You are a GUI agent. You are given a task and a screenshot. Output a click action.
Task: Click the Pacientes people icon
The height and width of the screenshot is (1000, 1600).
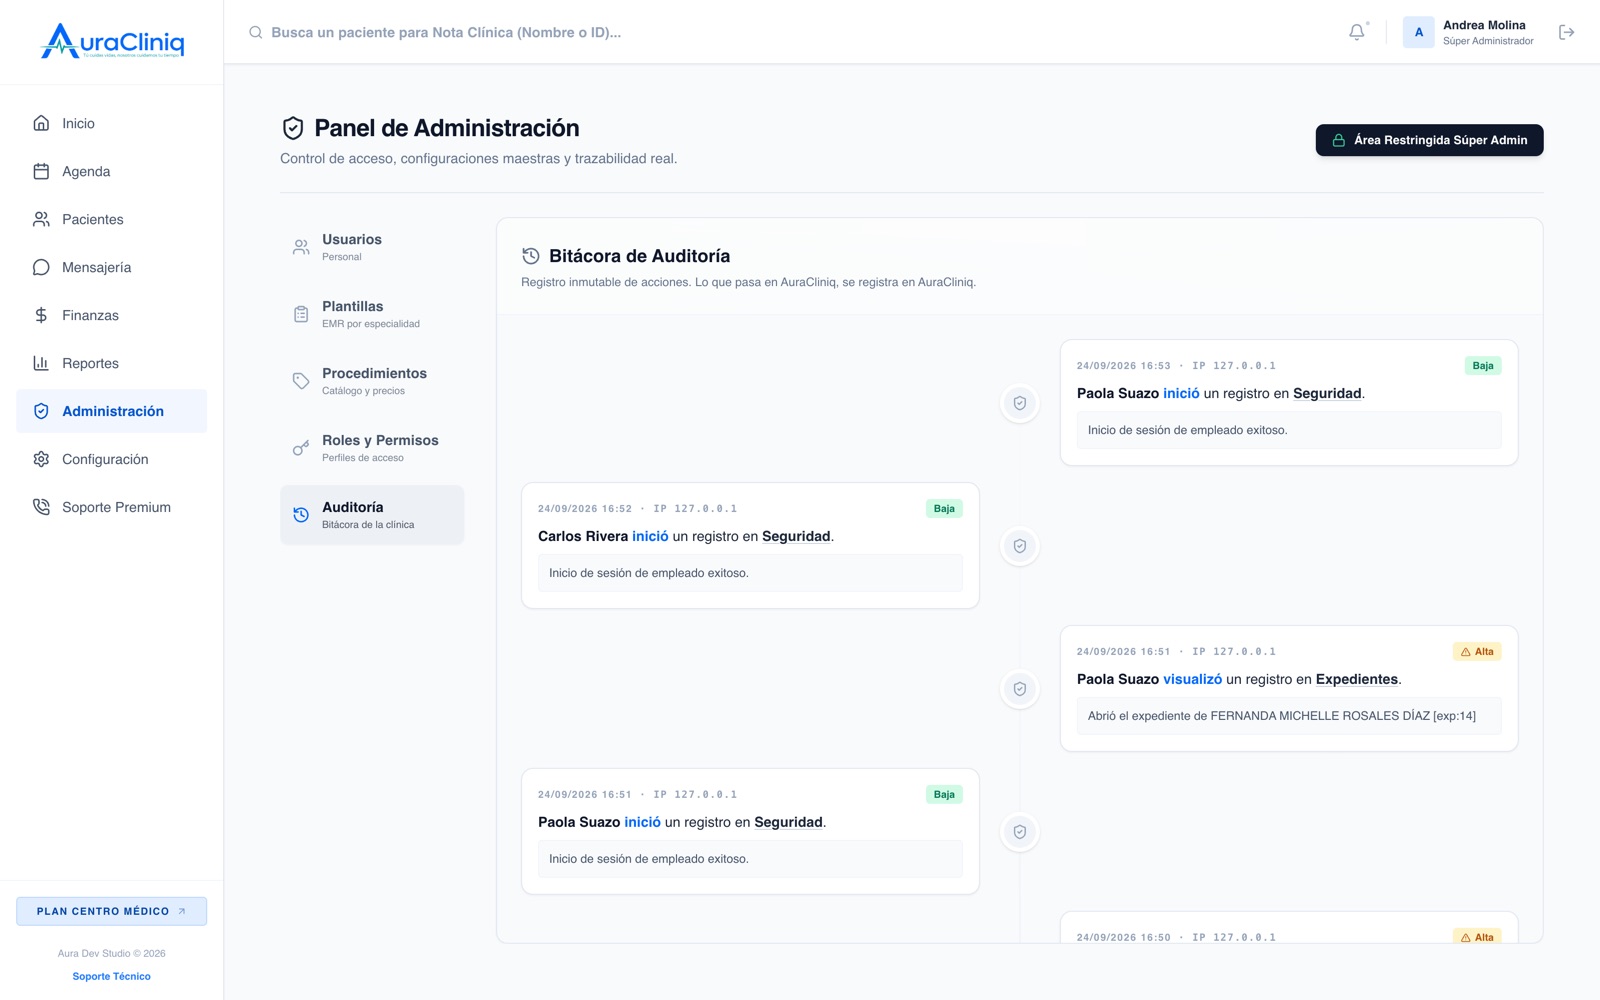[41, 219]
